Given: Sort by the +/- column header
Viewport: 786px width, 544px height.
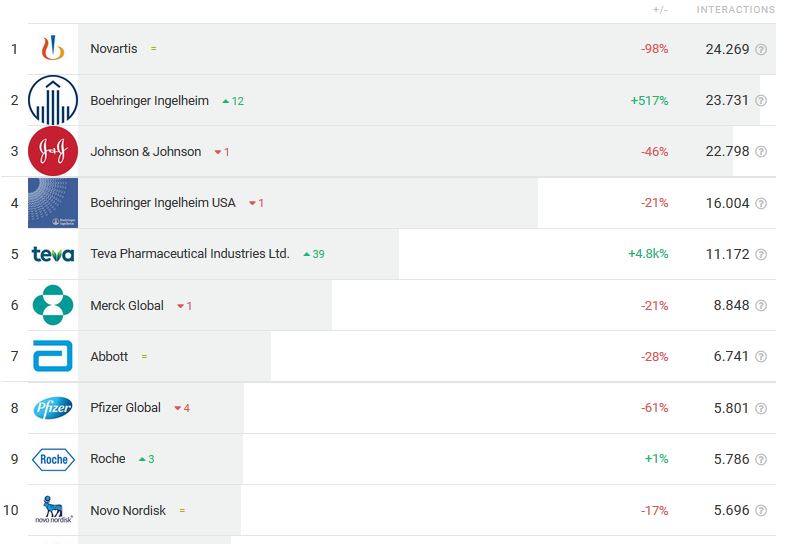Looking at the screenshot, I should pos(660,10).
